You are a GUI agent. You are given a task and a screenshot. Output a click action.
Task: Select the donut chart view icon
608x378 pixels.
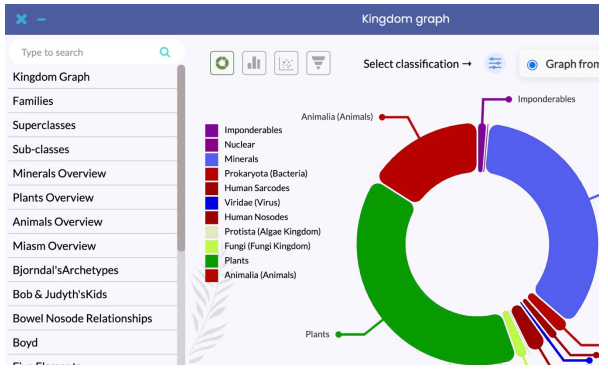[222, 63]
